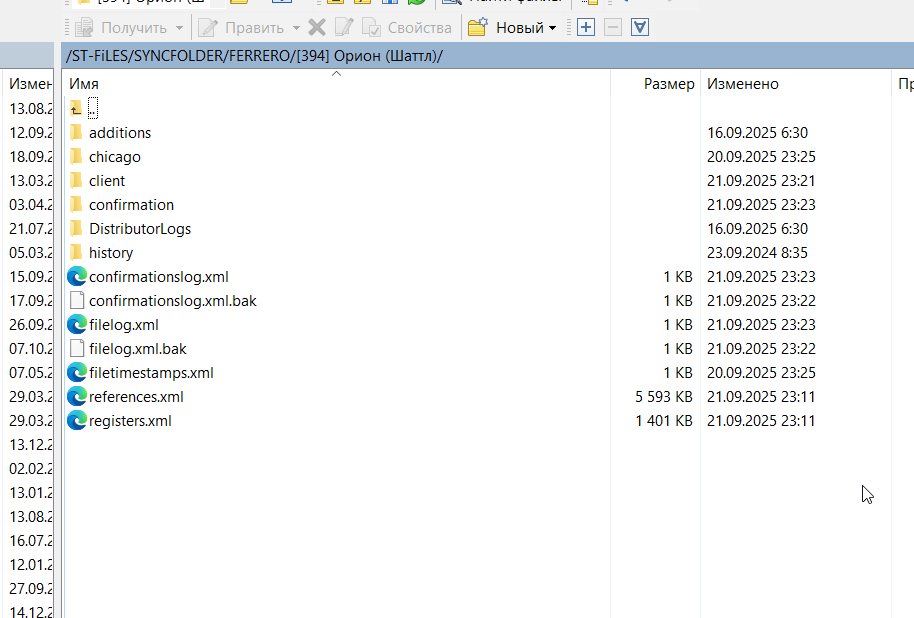Click the confirmationslog.xml Edge file icon
Image resolution: width=914 pixels, height=618 pixels.
tap(77, 276)
